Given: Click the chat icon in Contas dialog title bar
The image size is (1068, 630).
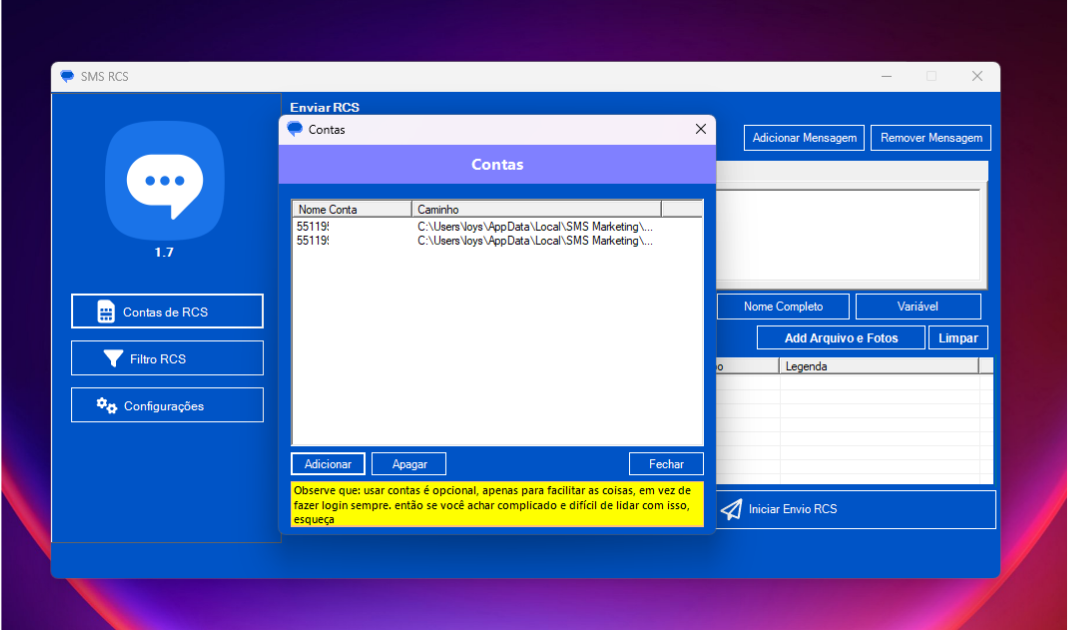Looking at the screenshot, I should tap(295, 129).
